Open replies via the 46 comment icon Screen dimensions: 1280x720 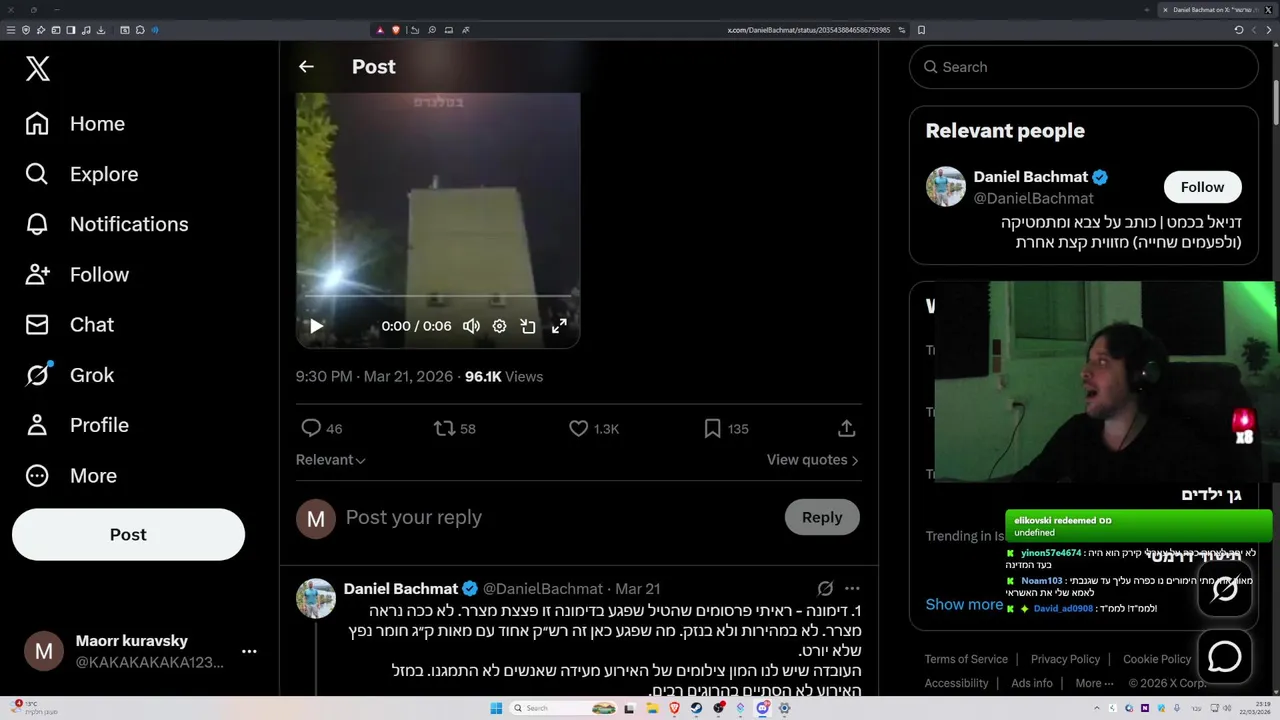point(322,428)
